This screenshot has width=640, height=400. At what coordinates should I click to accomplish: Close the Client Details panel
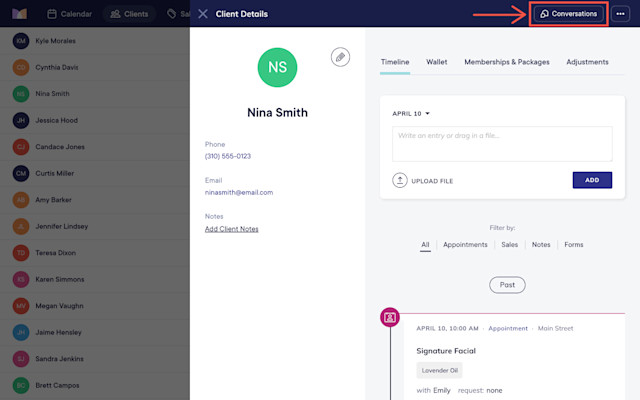[x=203, y=14]
